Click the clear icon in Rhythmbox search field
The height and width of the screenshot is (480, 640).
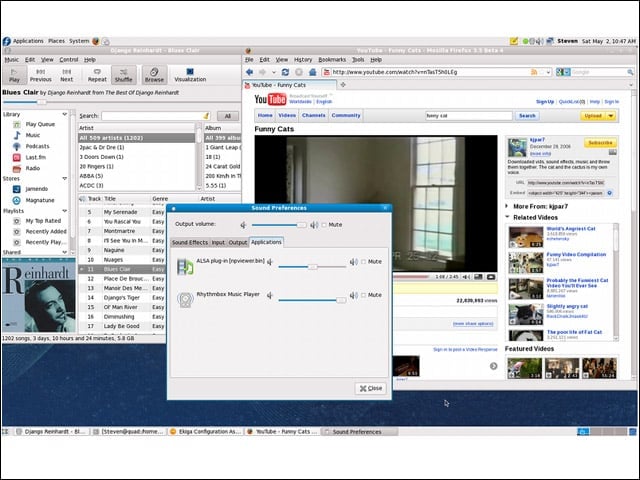point(206,116)
